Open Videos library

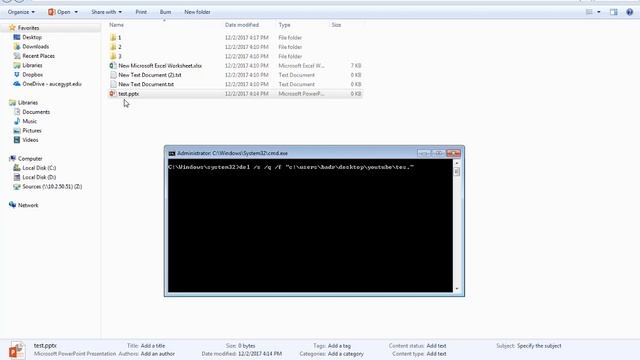(30, 140)
